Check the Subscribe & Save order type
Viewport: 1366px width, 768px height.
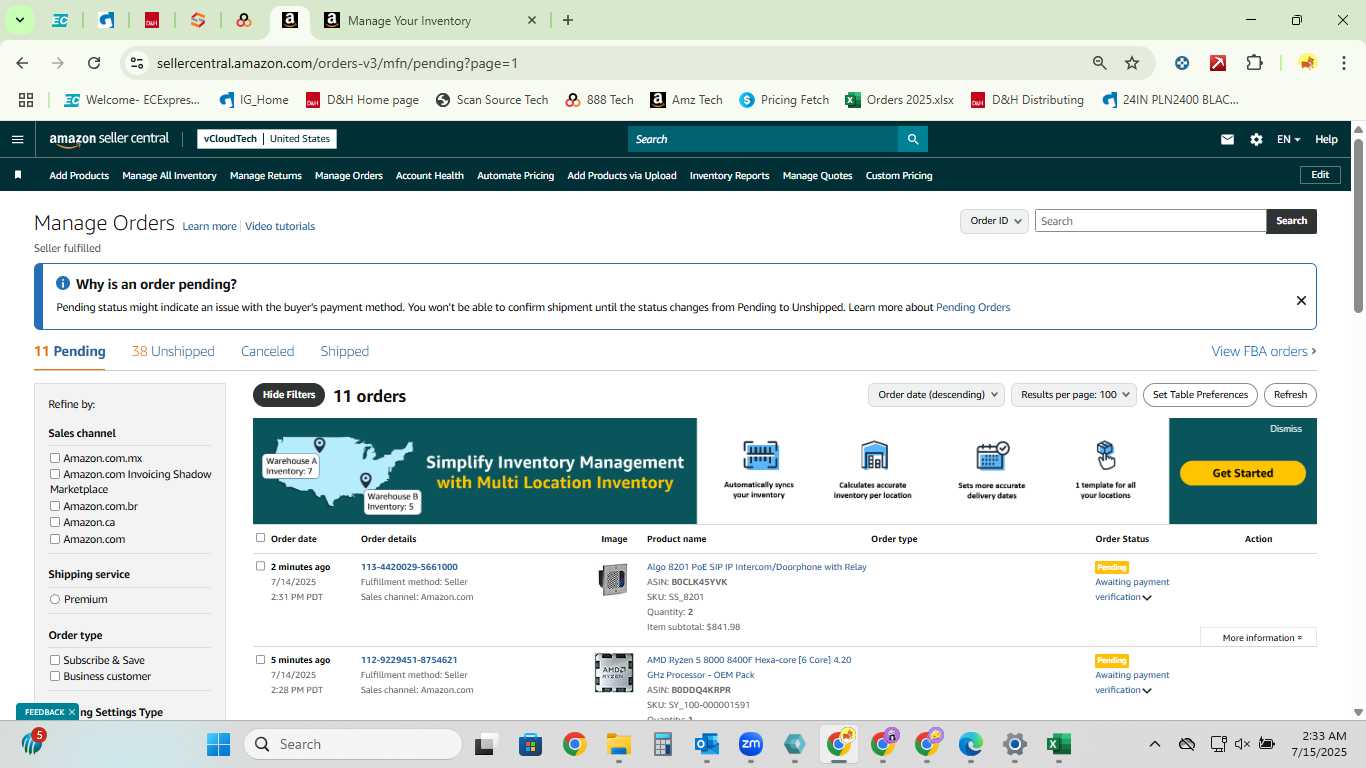click(x=55, y=660)
